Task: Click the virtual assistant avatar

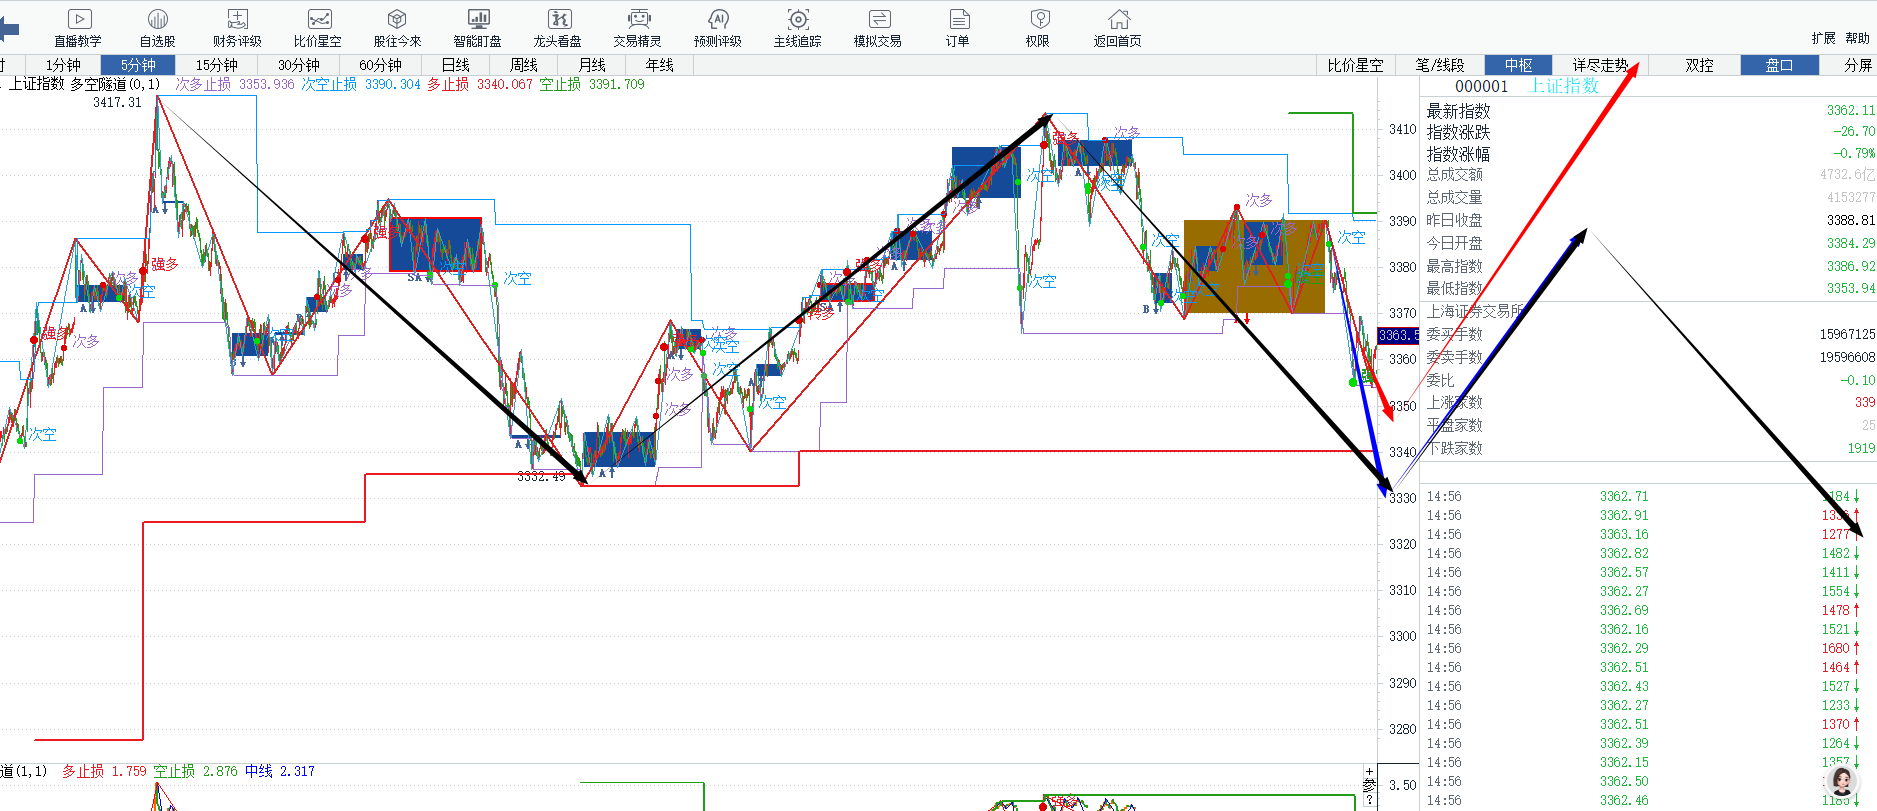Action: pos(1841,781)
